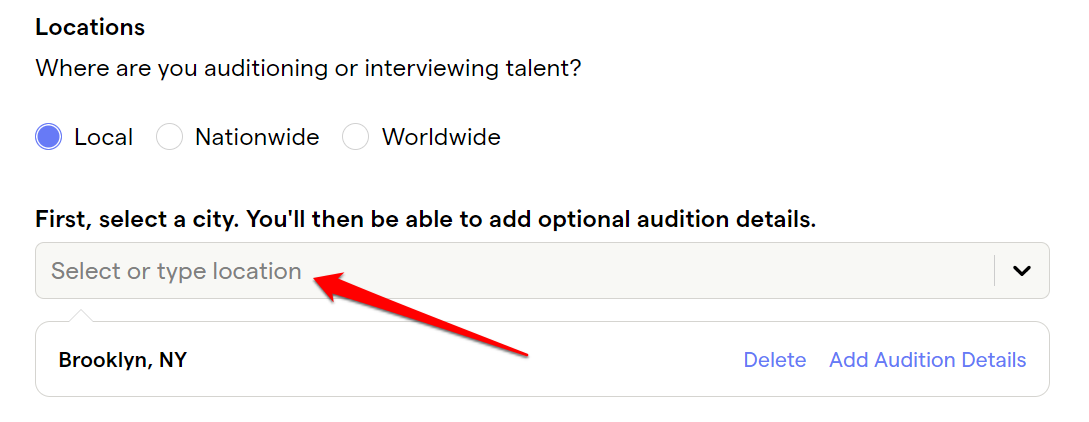Screen dimensions: 1089x422
Task: Click empty space inside Brooklyn location card
Action: [458, 360]
